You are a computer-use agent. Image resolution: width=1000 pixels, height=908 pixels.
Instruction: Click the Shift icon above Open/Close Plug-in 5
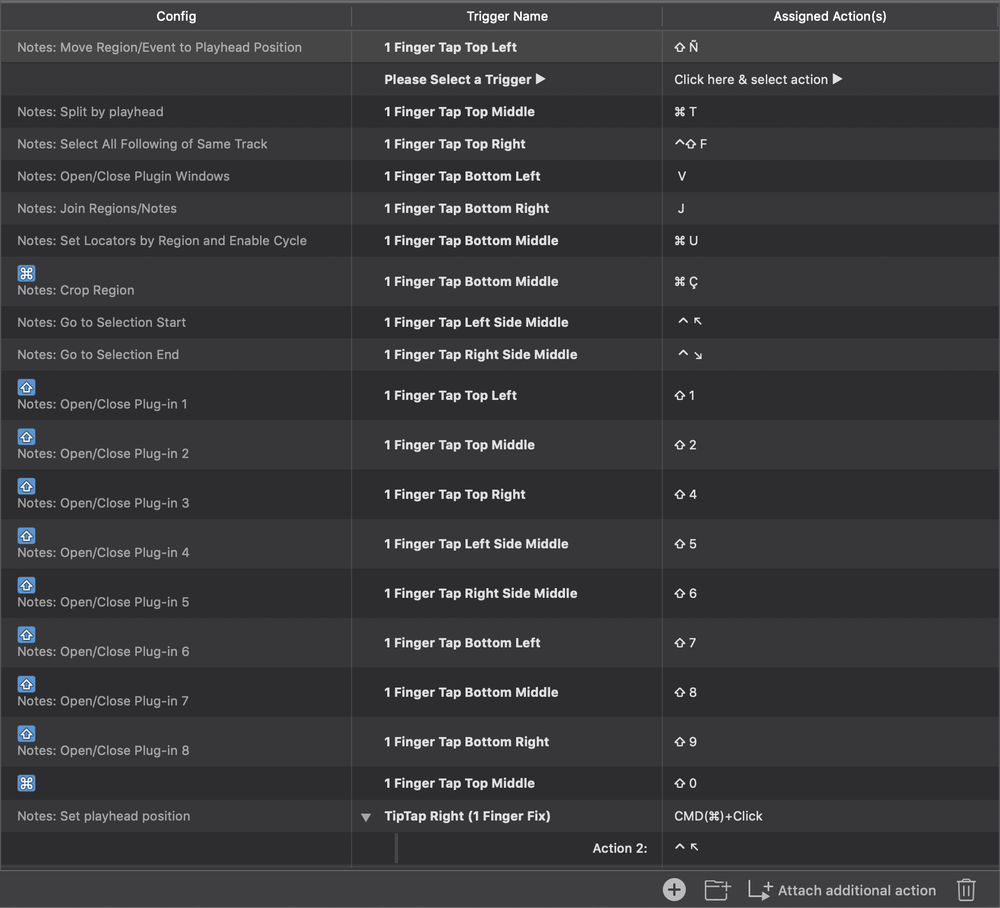coord(26,585)
